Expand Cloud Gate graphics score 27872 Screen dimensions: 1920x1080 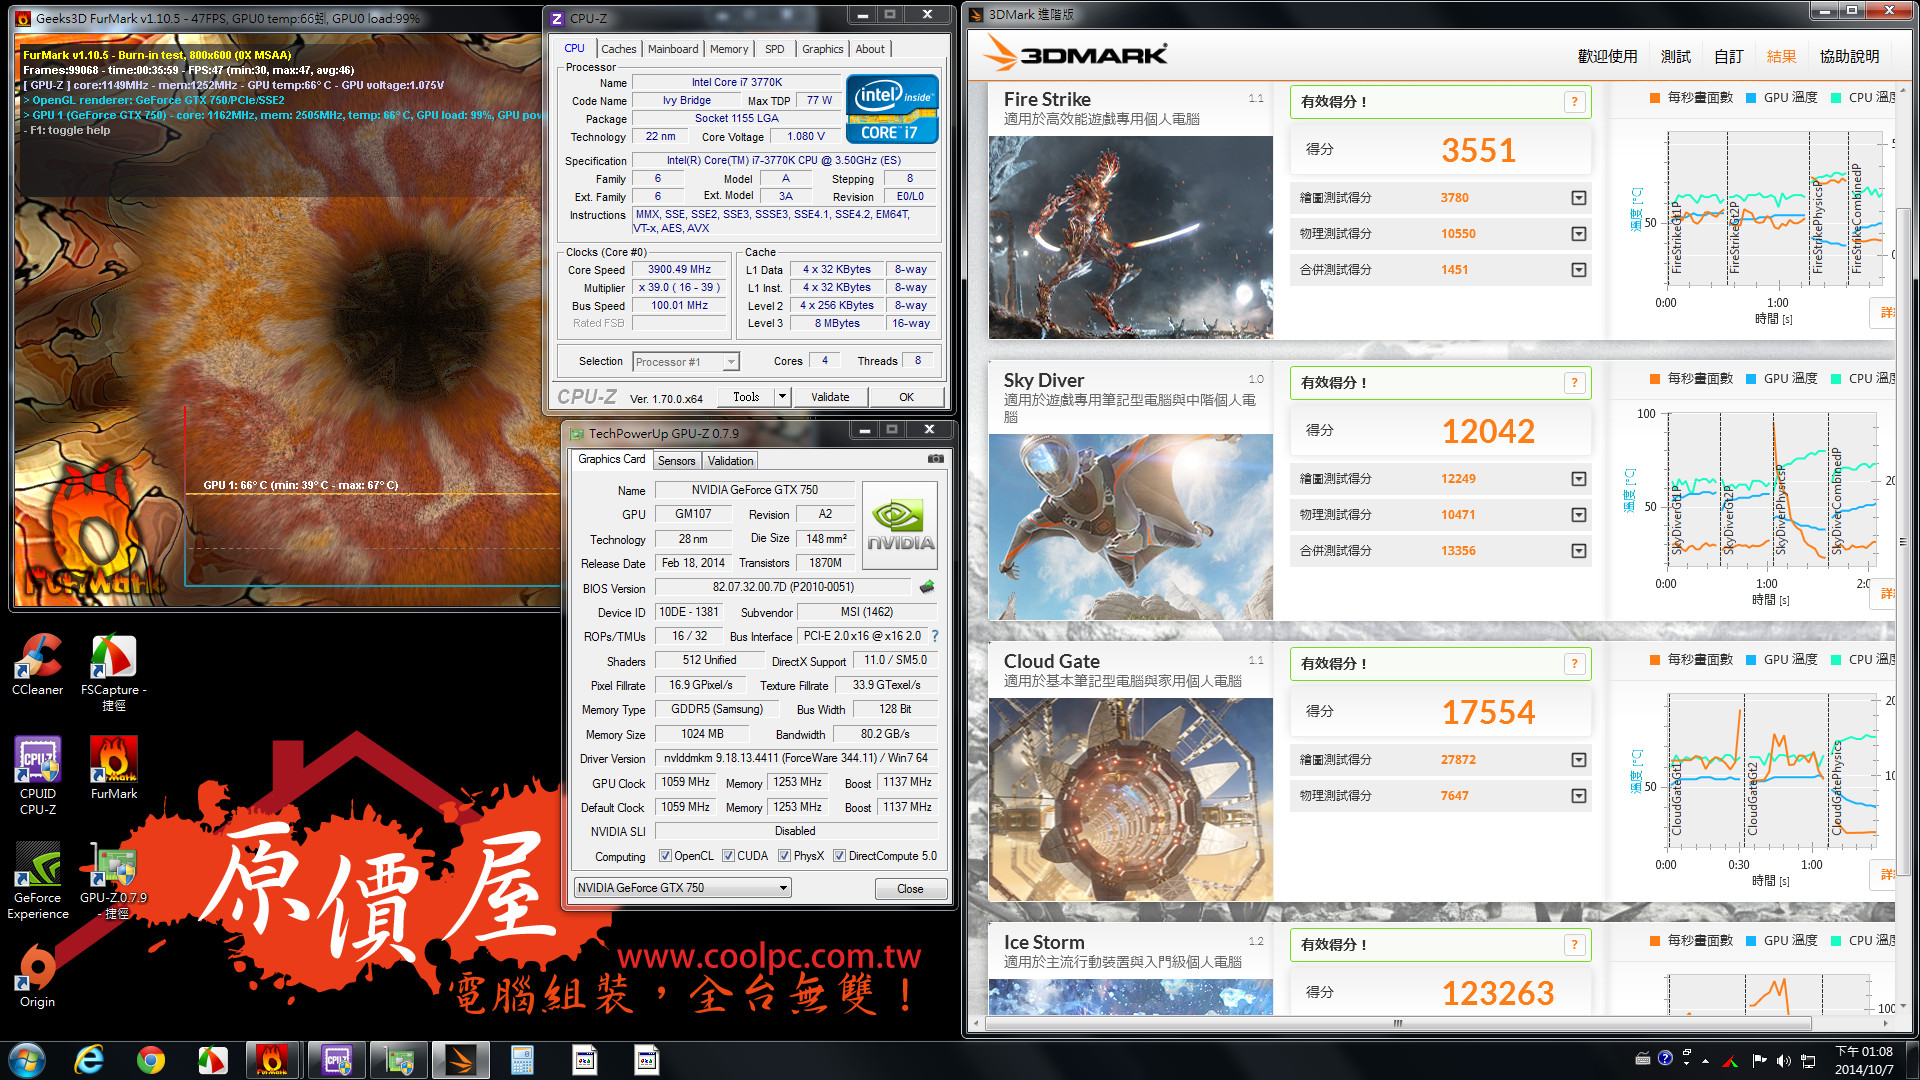(1578, 760)
